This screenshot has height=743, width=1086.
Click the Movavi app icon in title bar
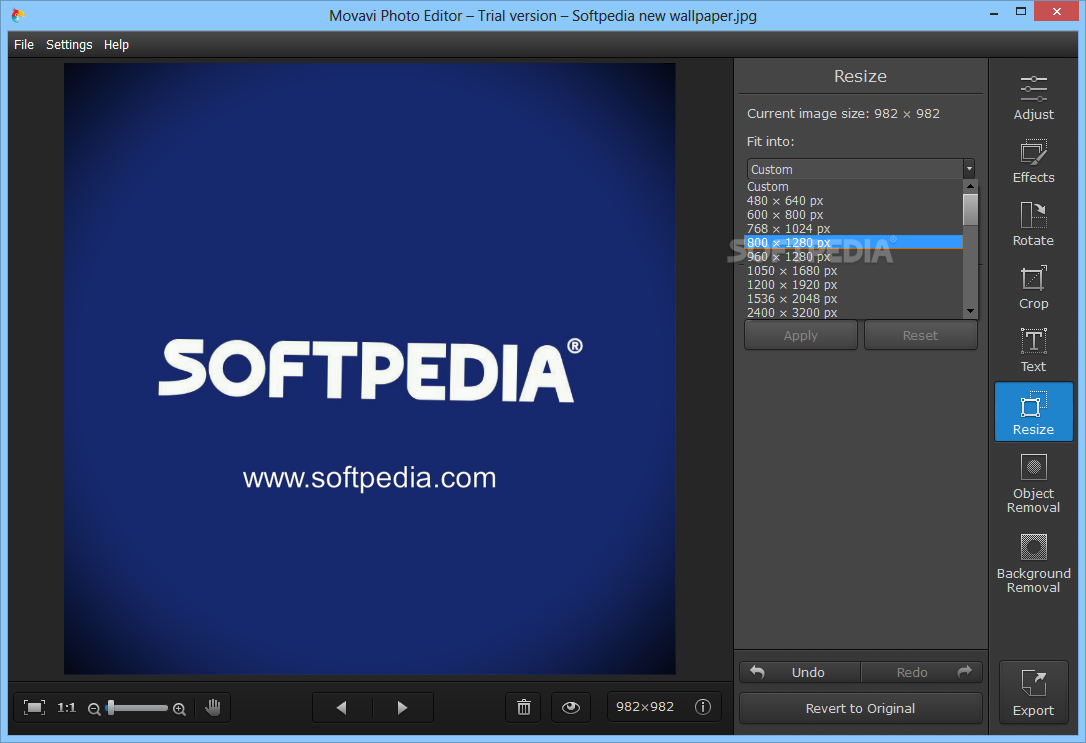click(x=18, y=14)
